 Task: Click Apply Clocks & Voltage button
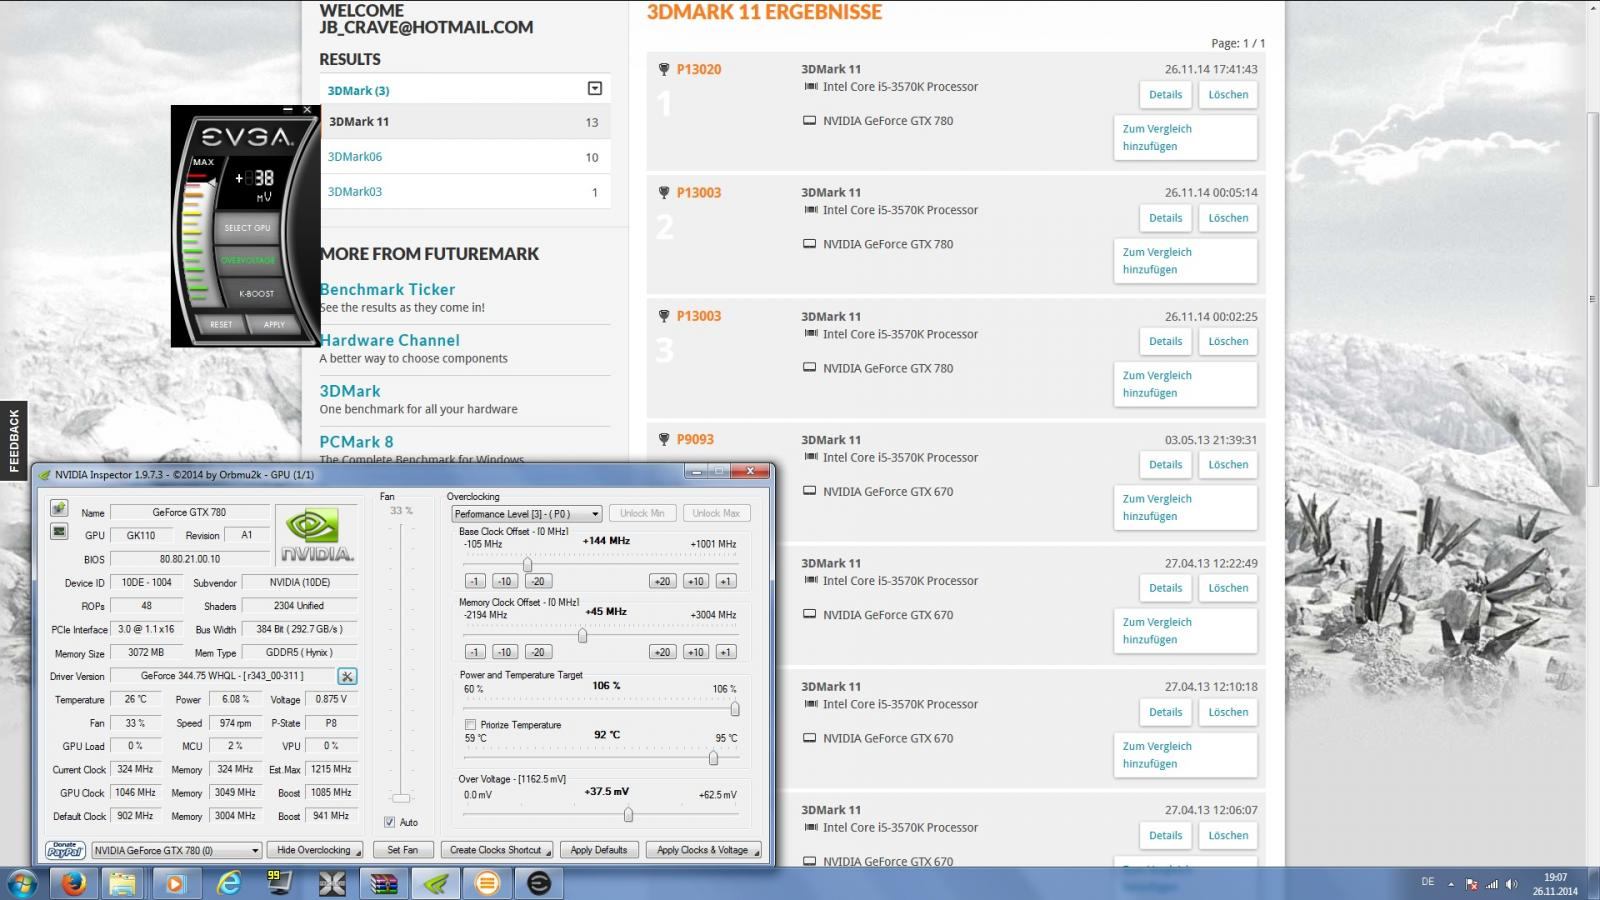pos(702,850)
